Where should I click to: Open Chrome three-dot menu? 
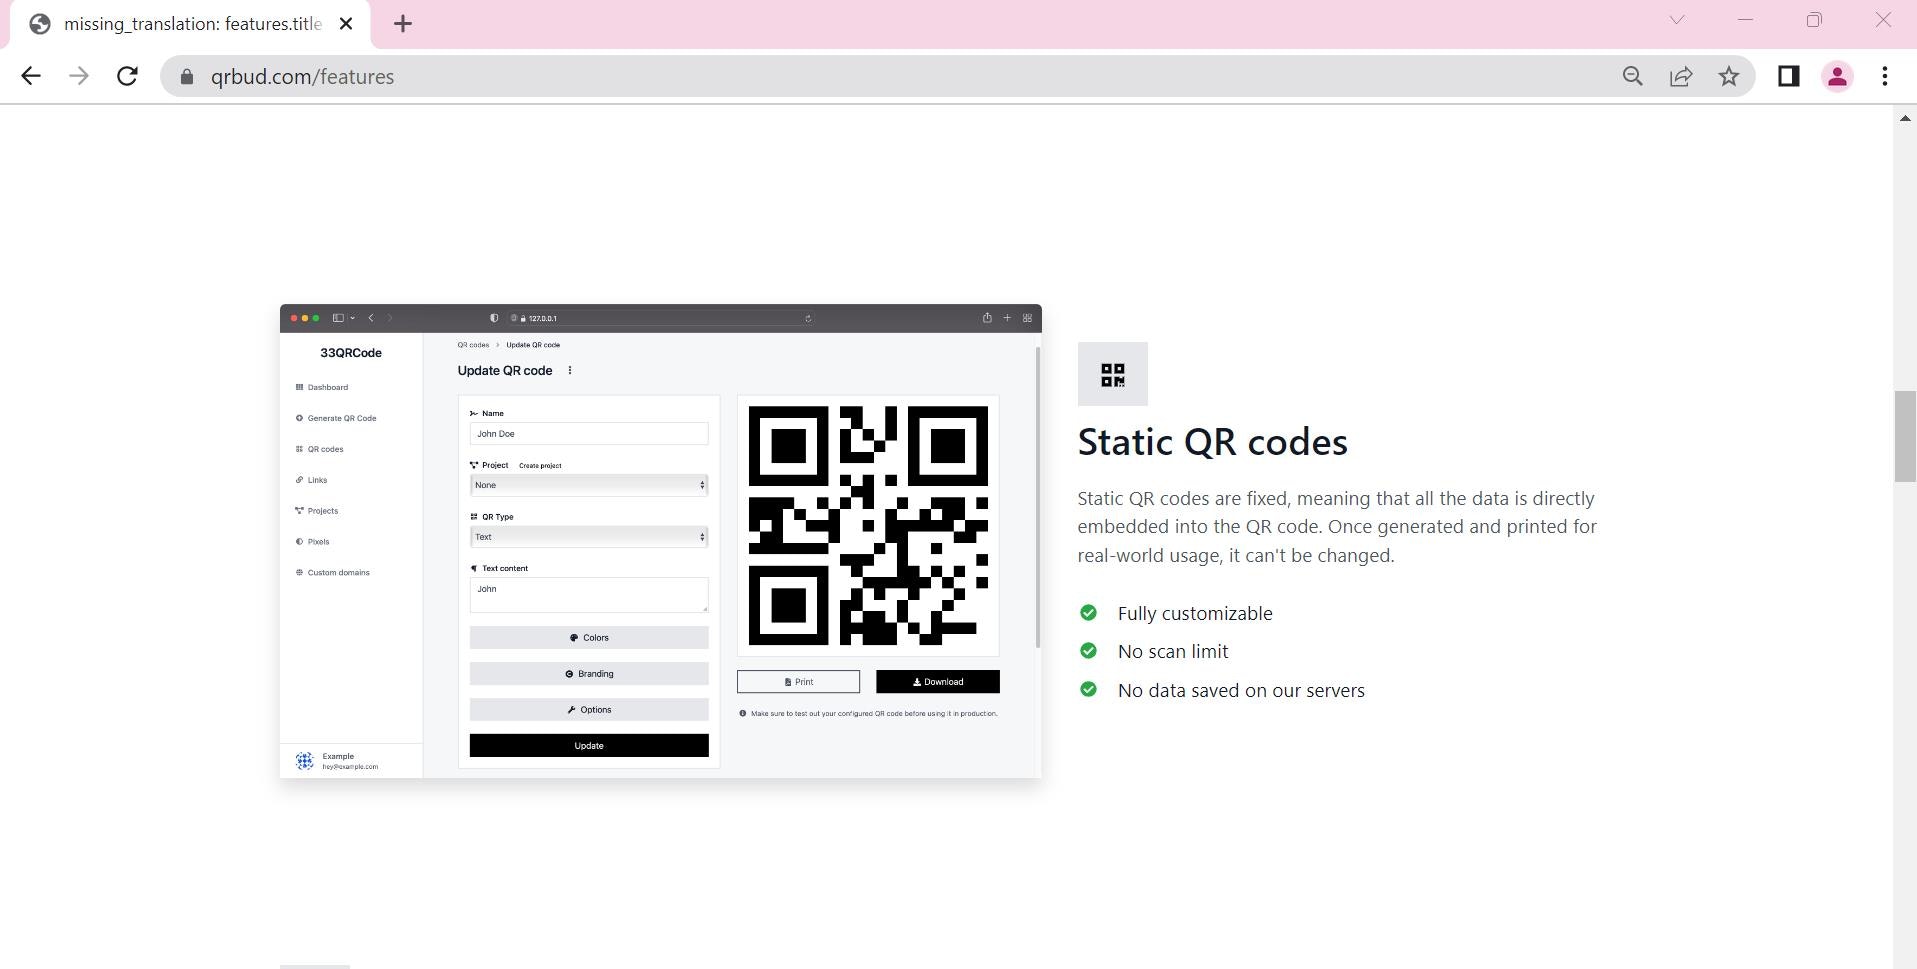click(x=1885, y=76)
